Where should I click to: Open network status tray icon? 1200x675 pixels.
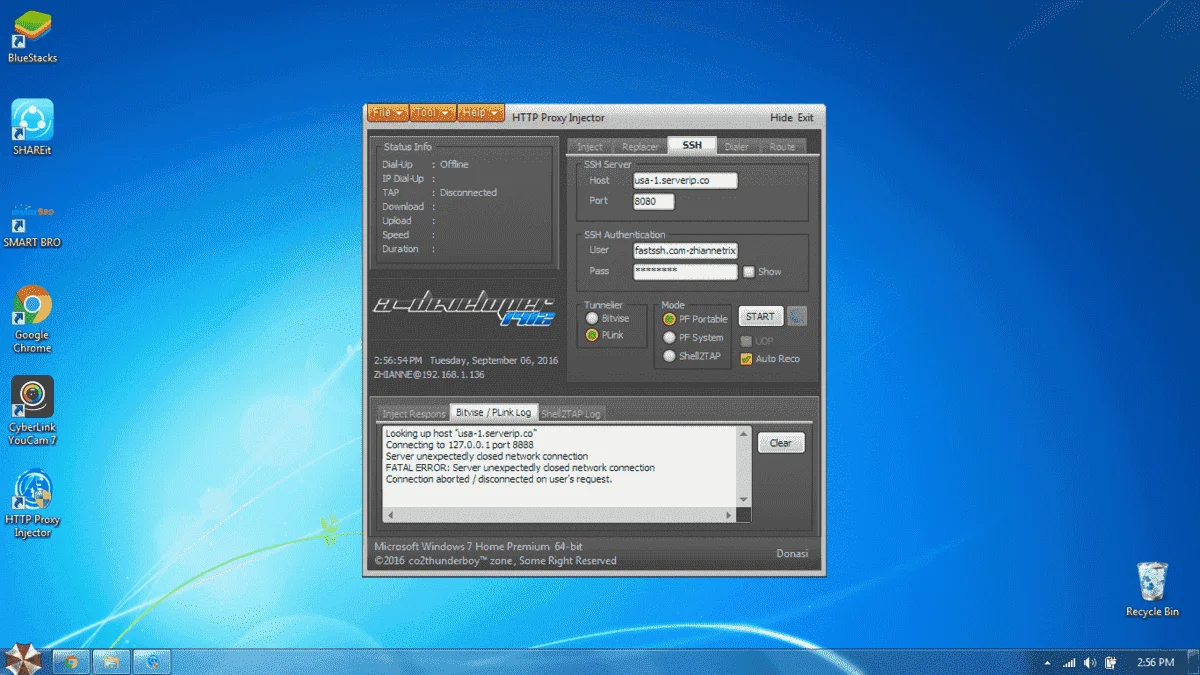(x=1069, y=662)
